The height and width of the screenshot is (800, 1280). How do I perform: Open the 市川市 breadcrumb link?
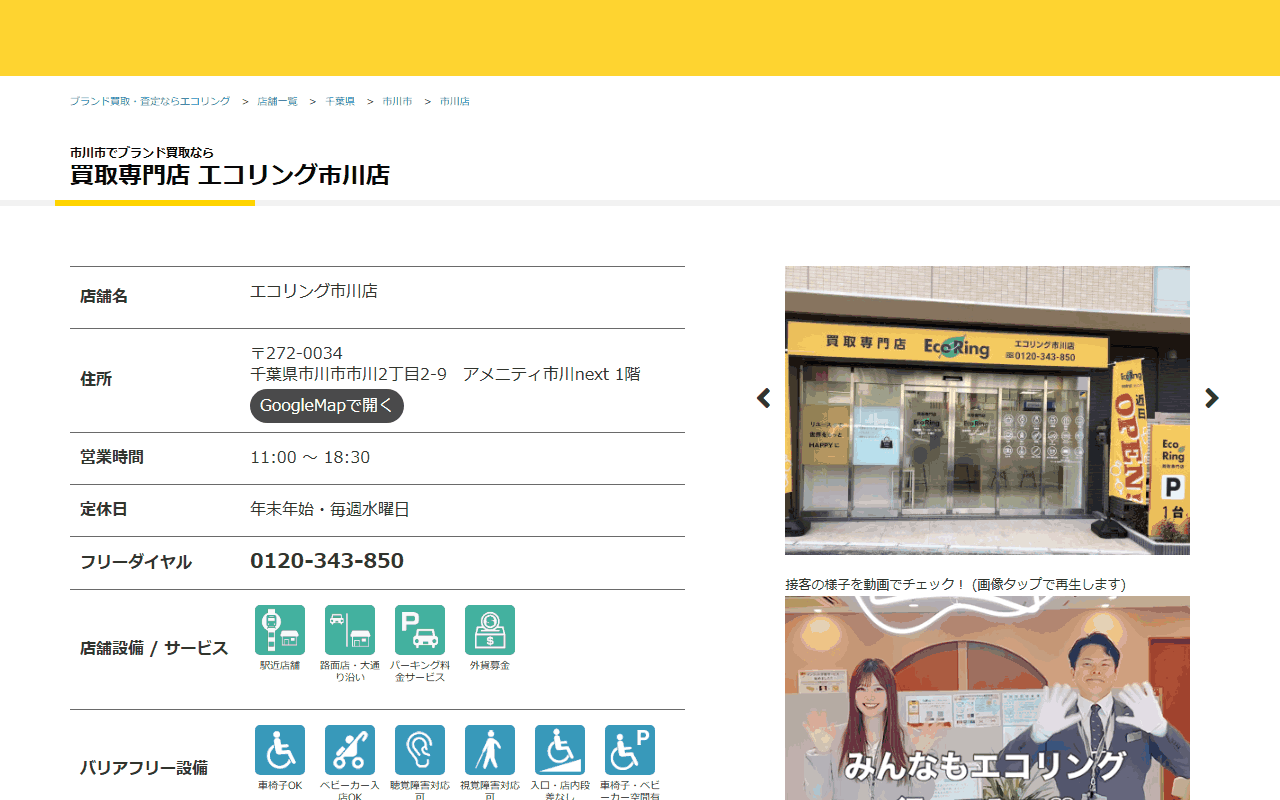coord(397,102)
